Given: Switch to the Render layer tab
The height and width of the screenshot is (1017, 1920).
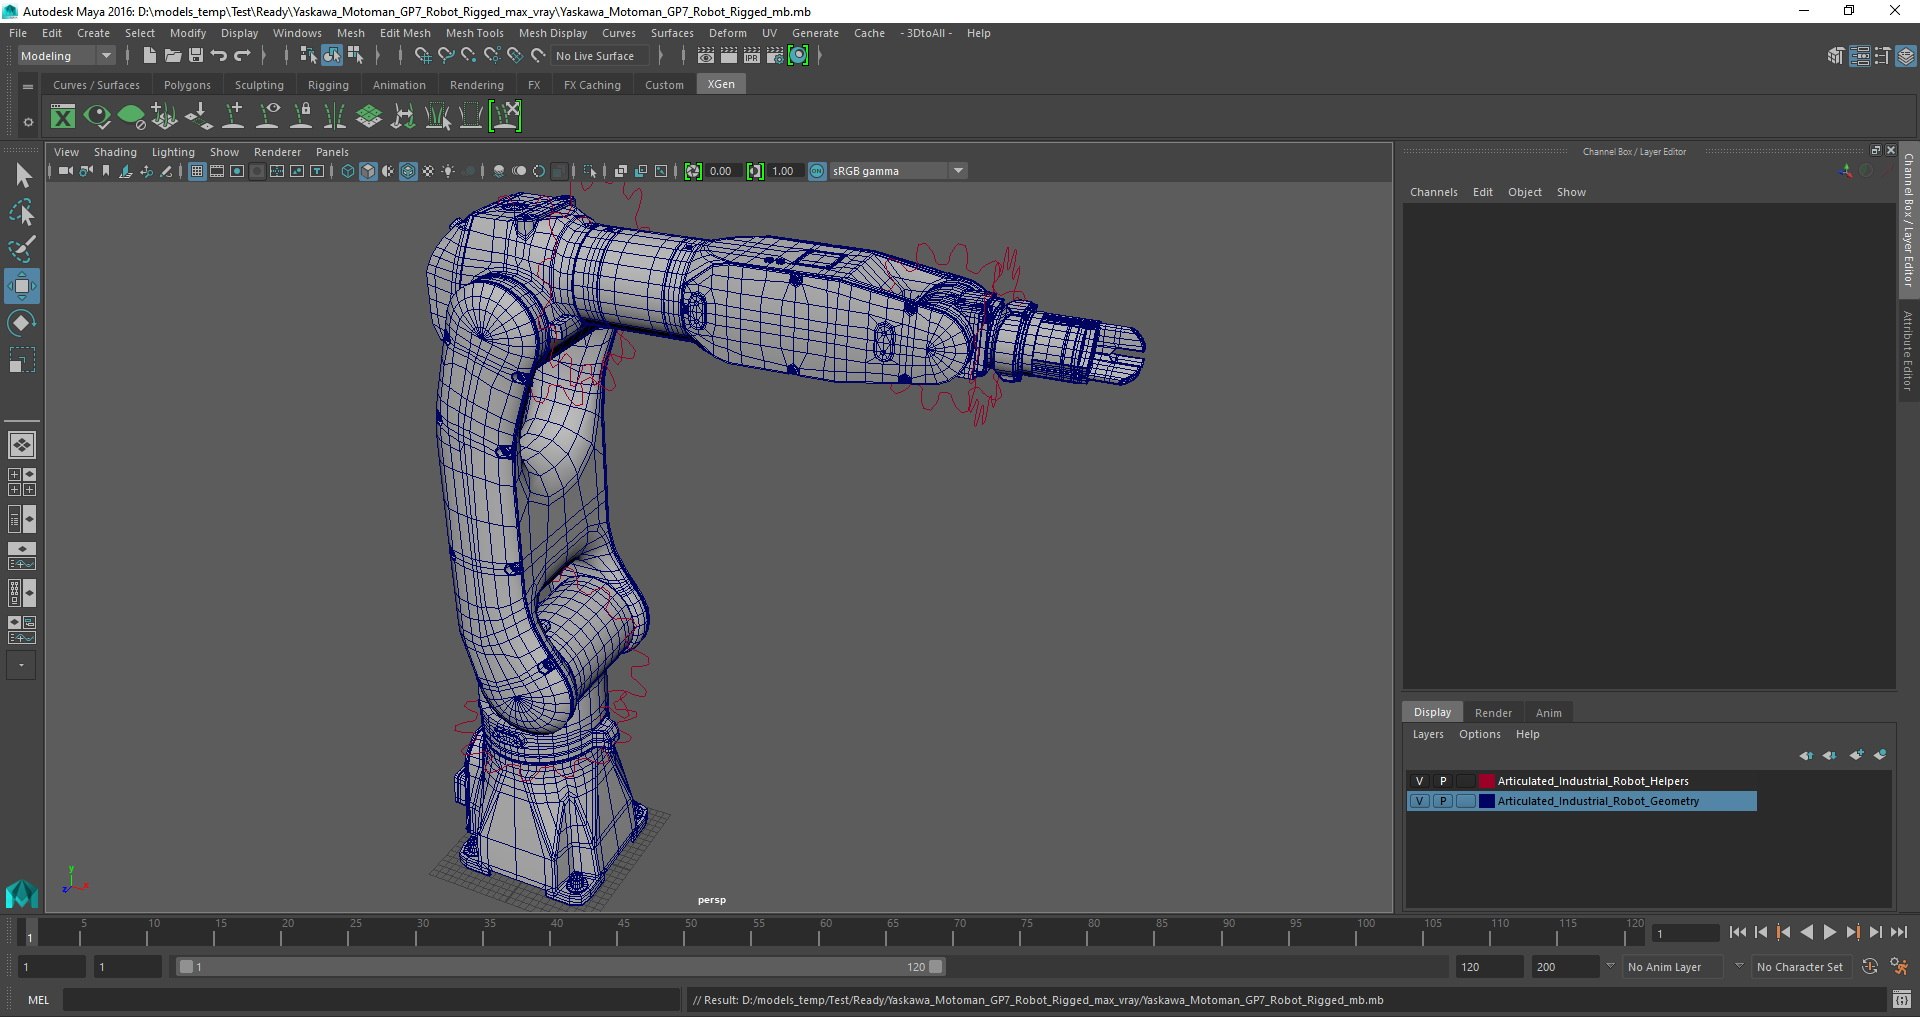Looking at the screenshot, I should pyautogui.click(x=1492, y=713).
